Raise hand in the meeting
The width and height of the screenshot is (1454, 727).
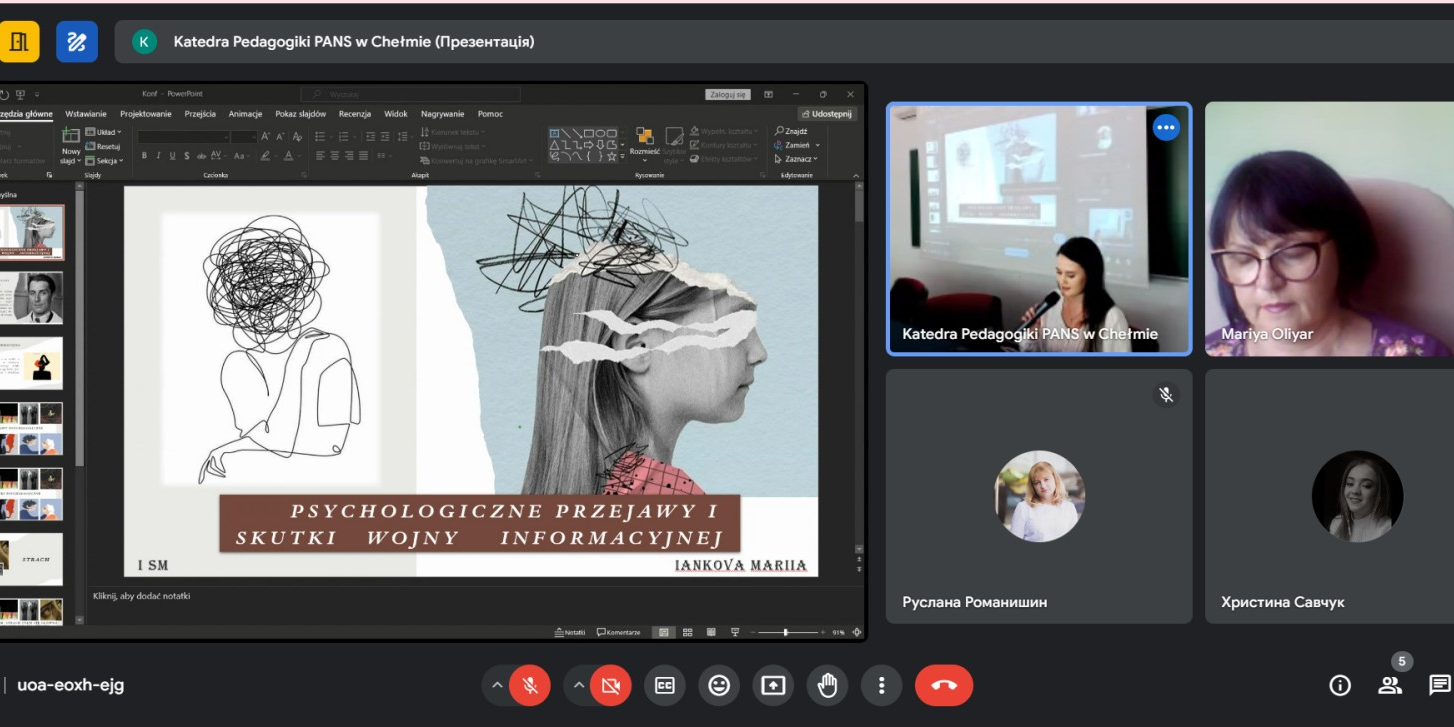827,685
